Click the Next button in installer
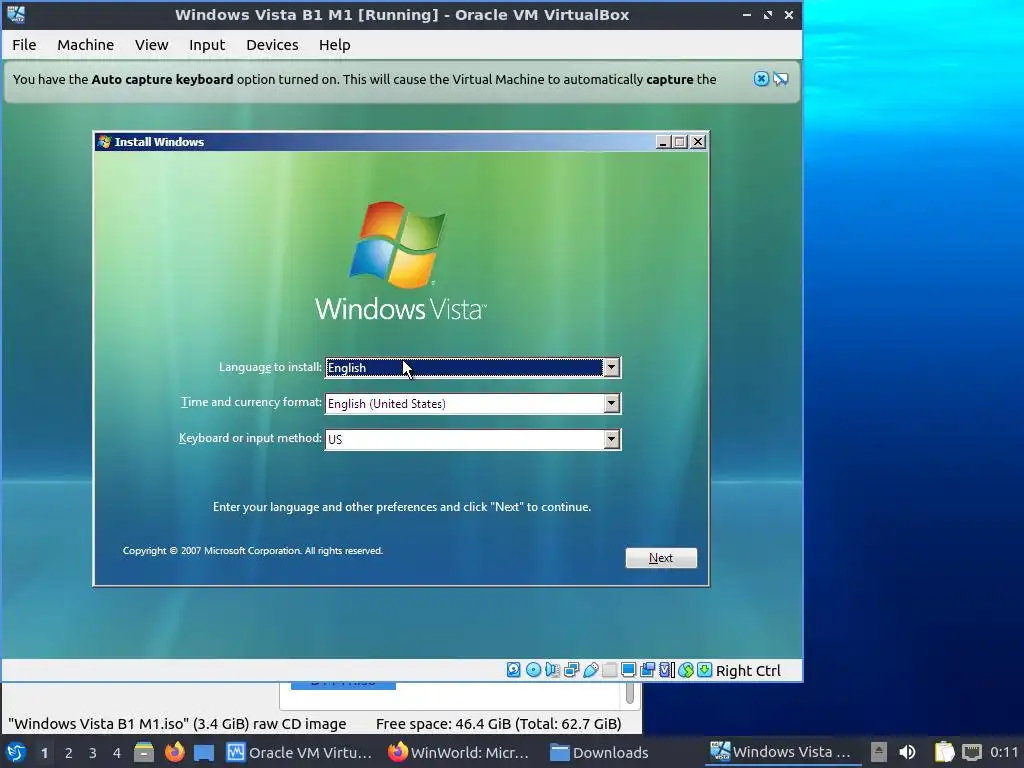1024x768 pixels. click(661, 558)
